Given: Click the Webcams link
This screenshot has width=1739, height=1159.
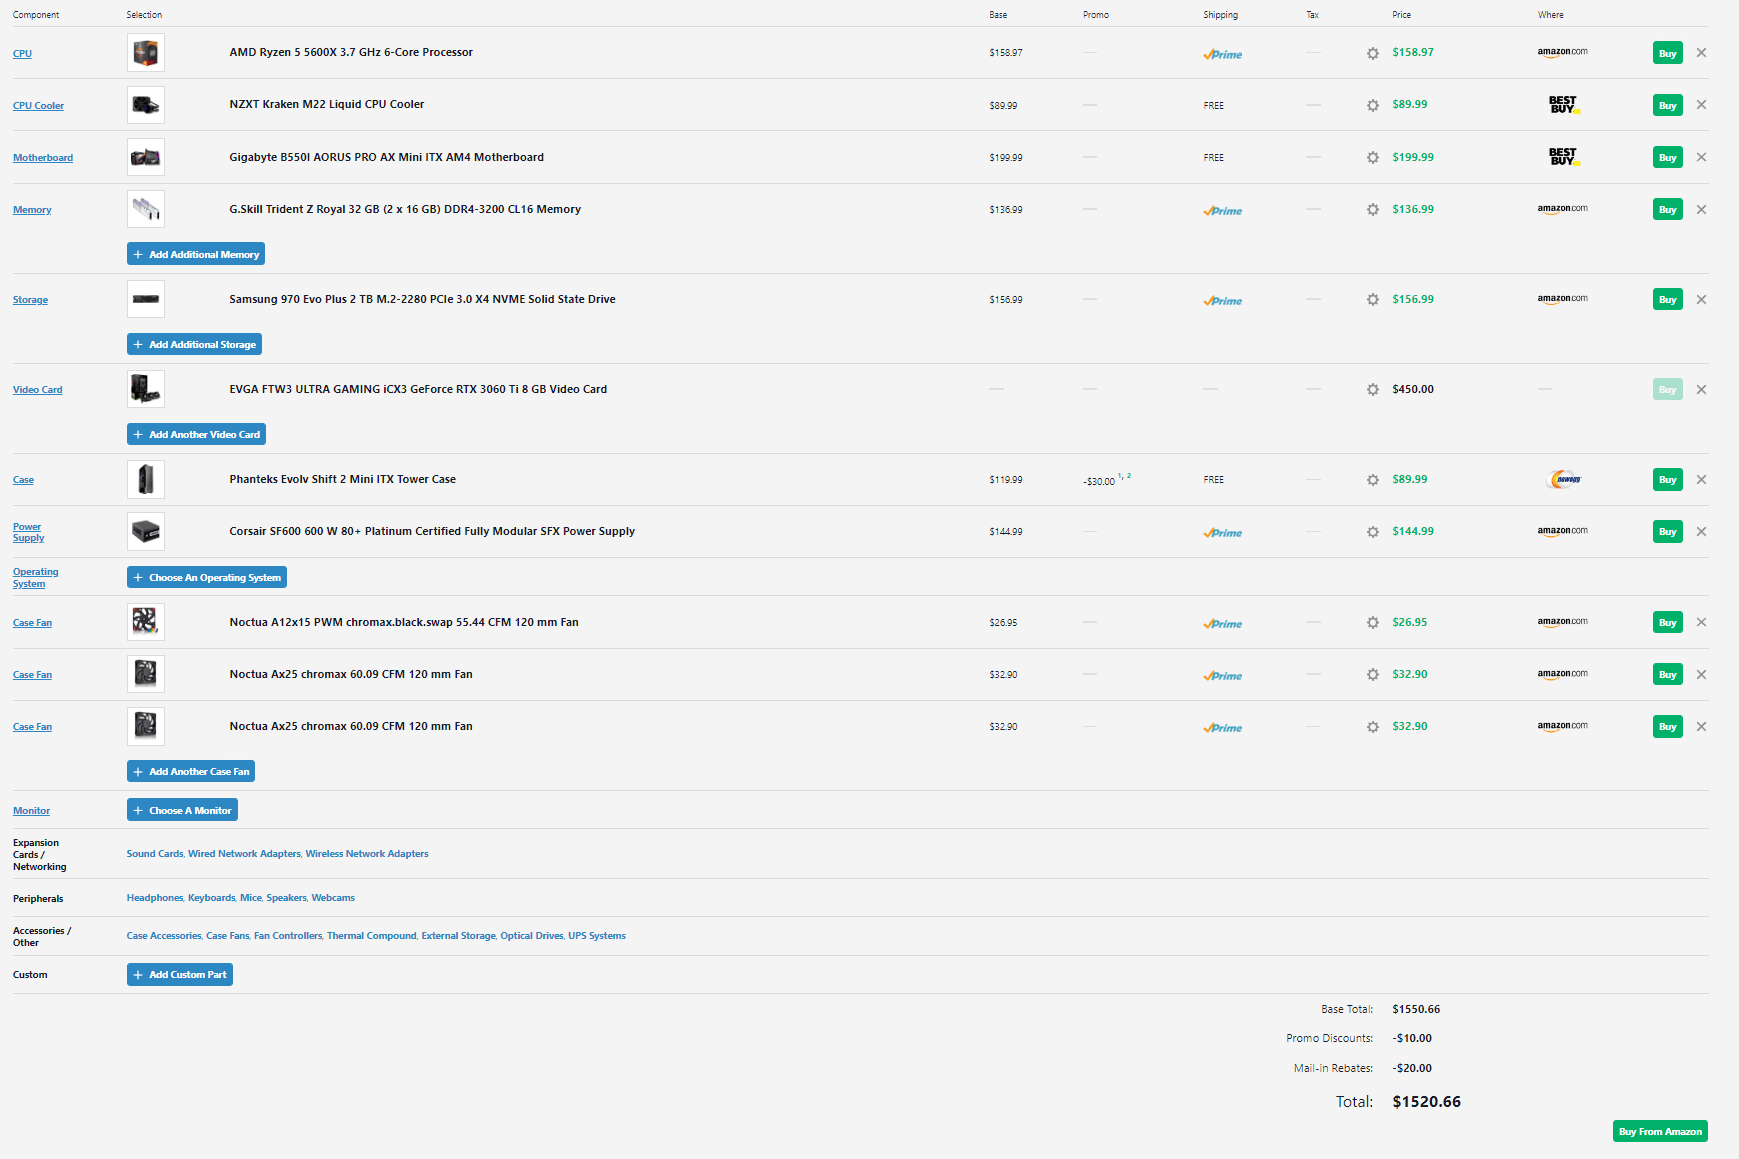Looking at the screenshot, I should coord(333,898).
